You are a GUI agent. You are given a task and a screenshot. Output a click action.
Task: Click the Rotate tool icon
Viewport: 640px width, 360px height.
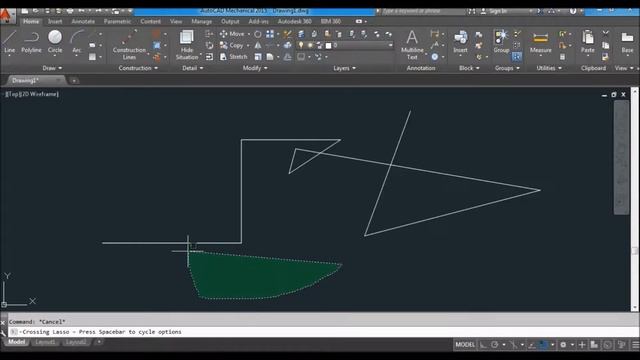(258, 34)
